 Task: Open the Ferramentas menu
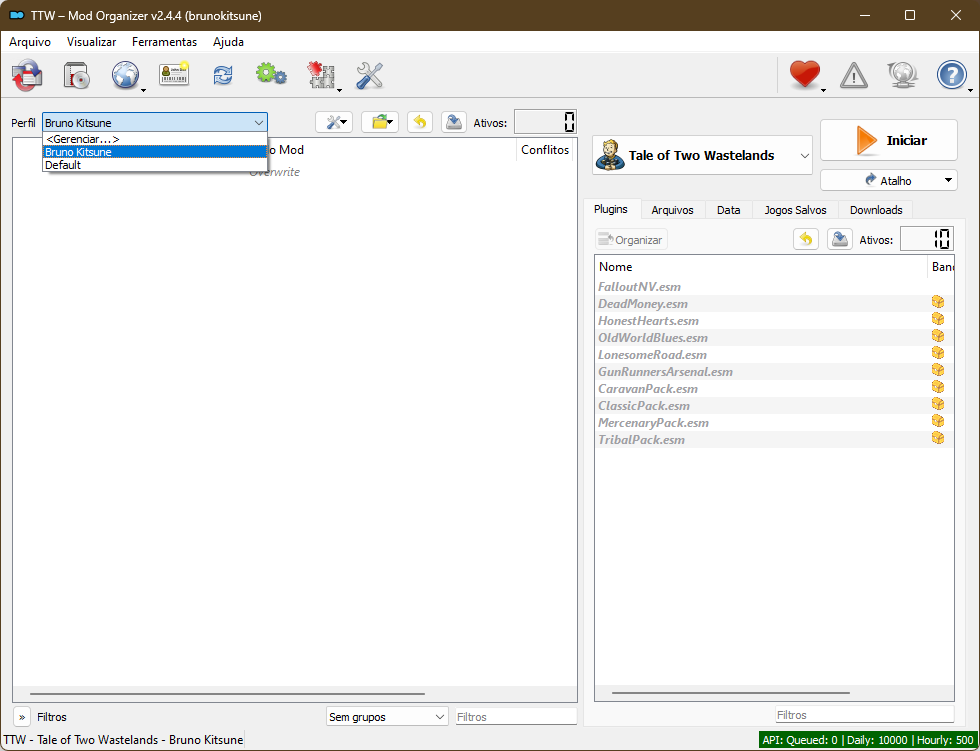pyautogui.click(x=164, y=42)
